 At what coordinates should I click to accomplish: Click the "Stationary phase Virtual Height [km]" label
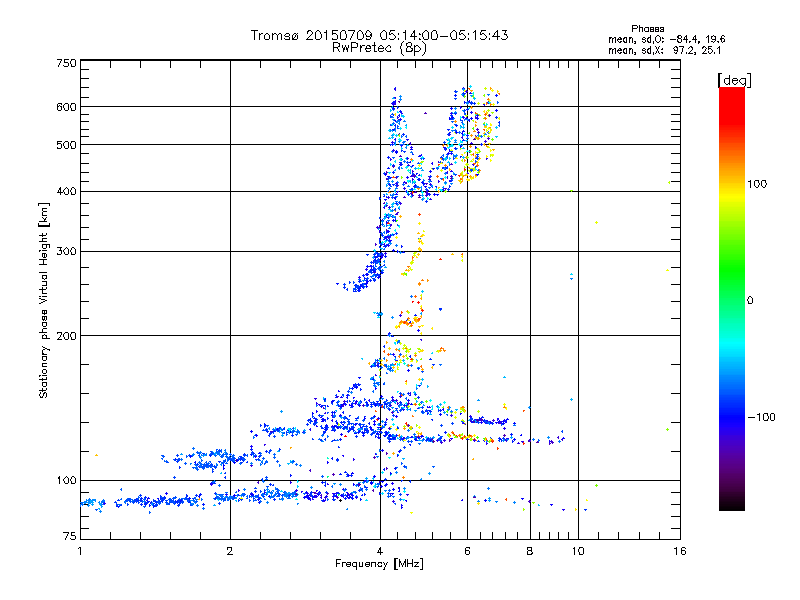[43, 300]
